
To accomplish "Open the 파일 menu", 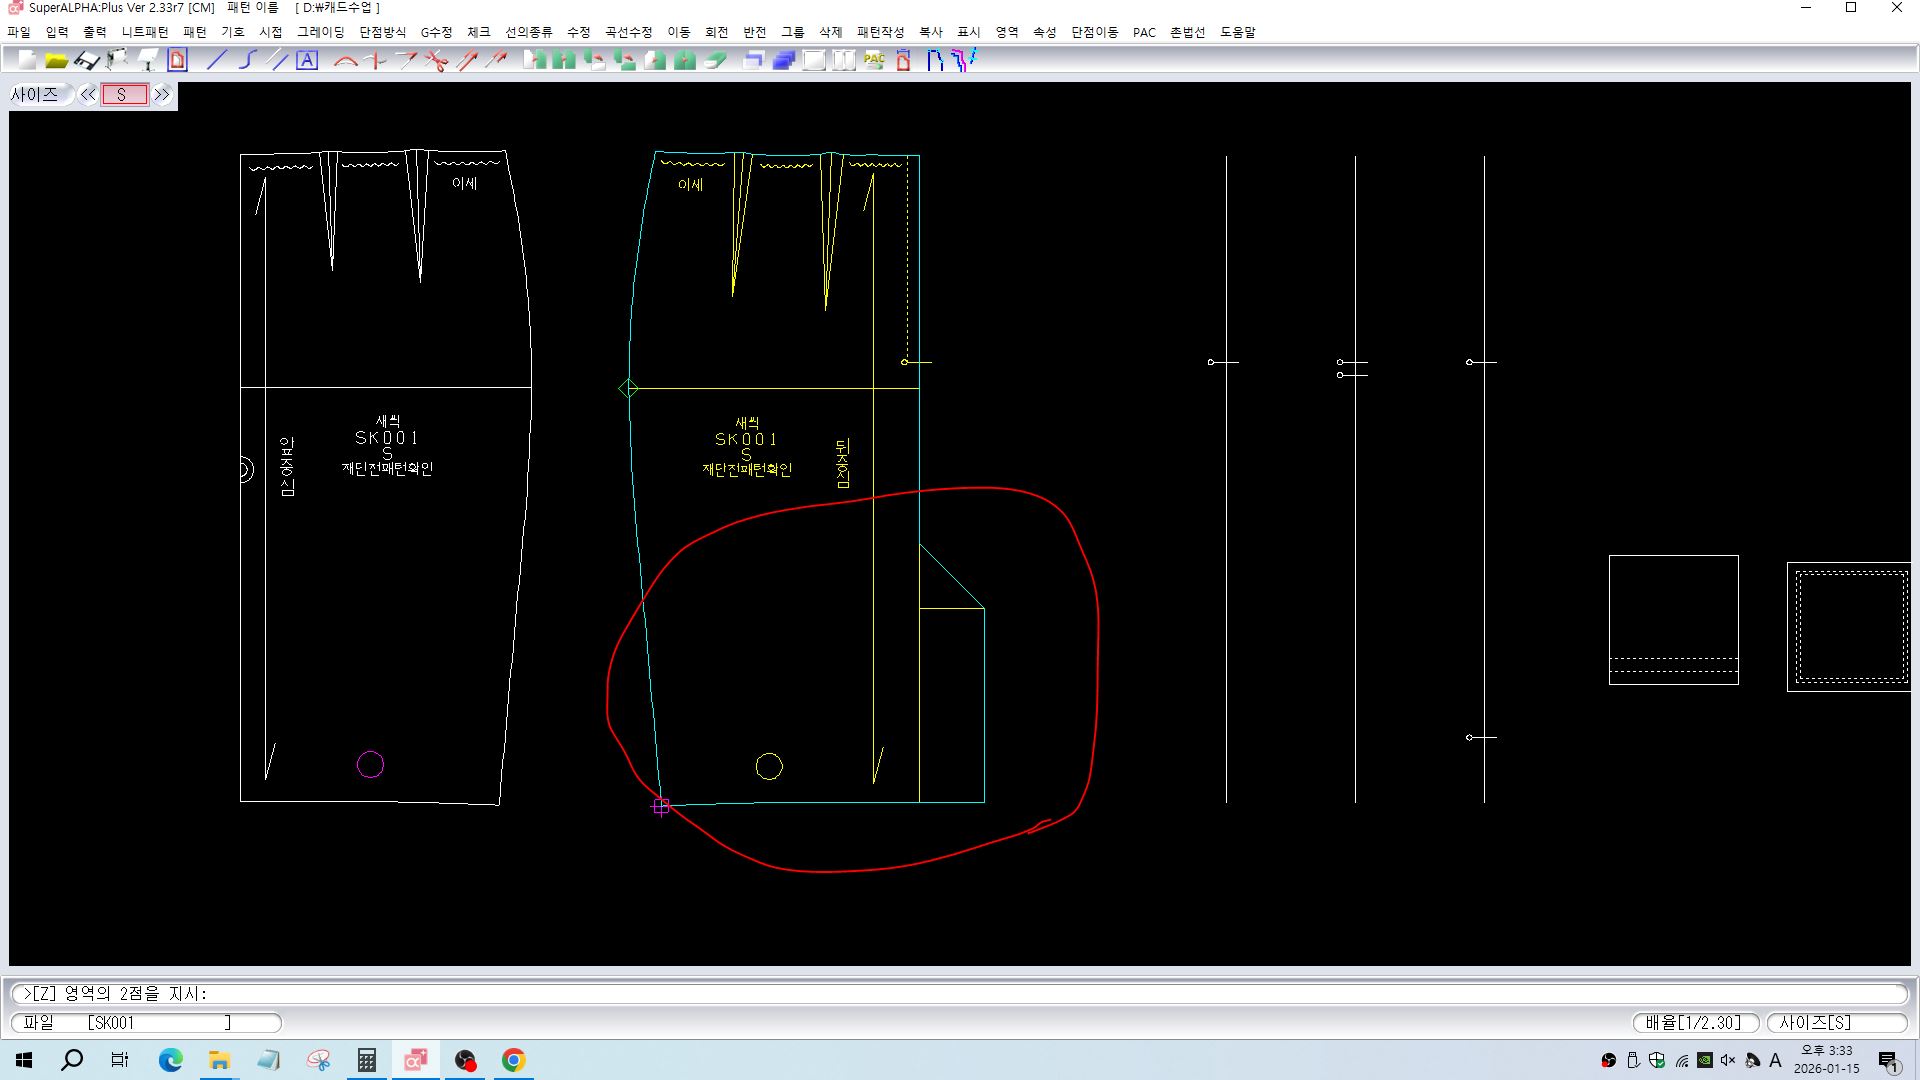I will click(19, 32).
